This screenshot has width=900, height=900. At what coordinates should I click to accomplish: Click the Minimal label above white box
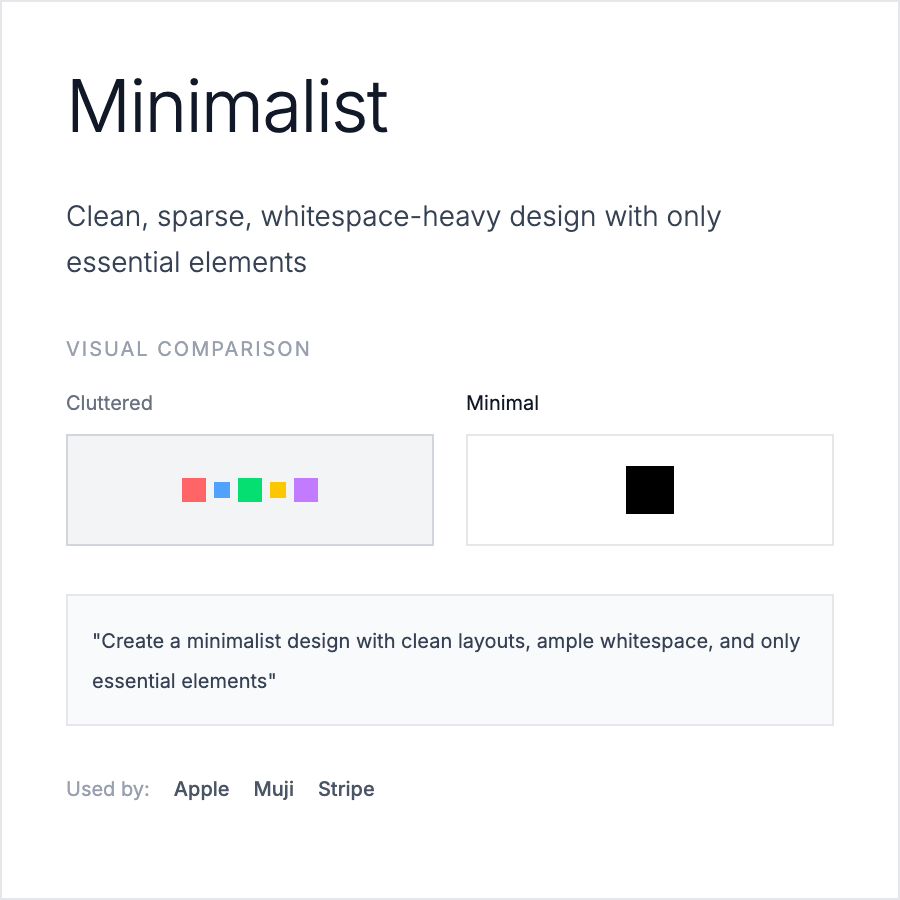502,403
